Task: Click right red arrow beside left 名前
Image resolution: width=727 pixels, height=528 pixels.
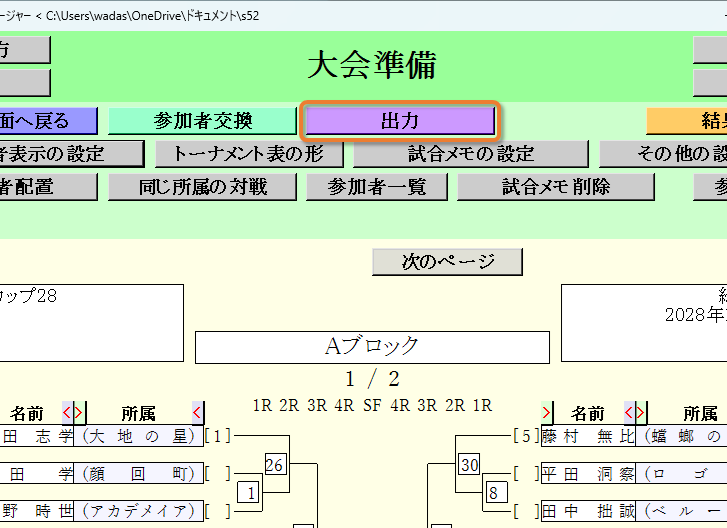Action: click(79, 412)
